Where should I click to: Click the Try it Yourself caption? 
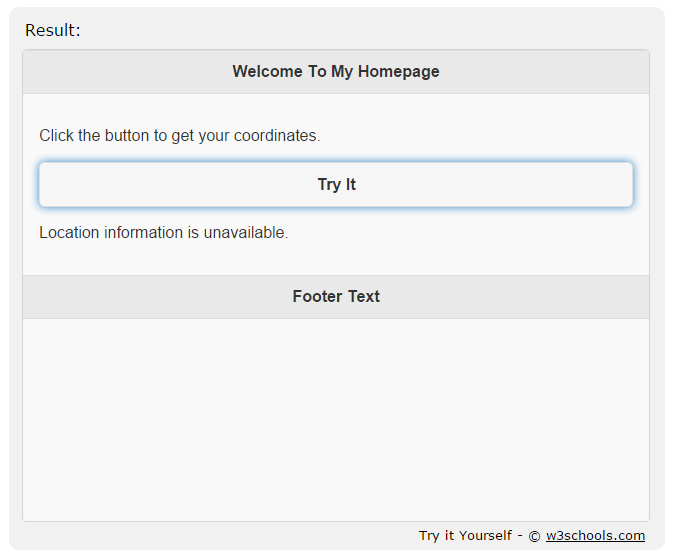pyautogui.click(x=466, y=536)
